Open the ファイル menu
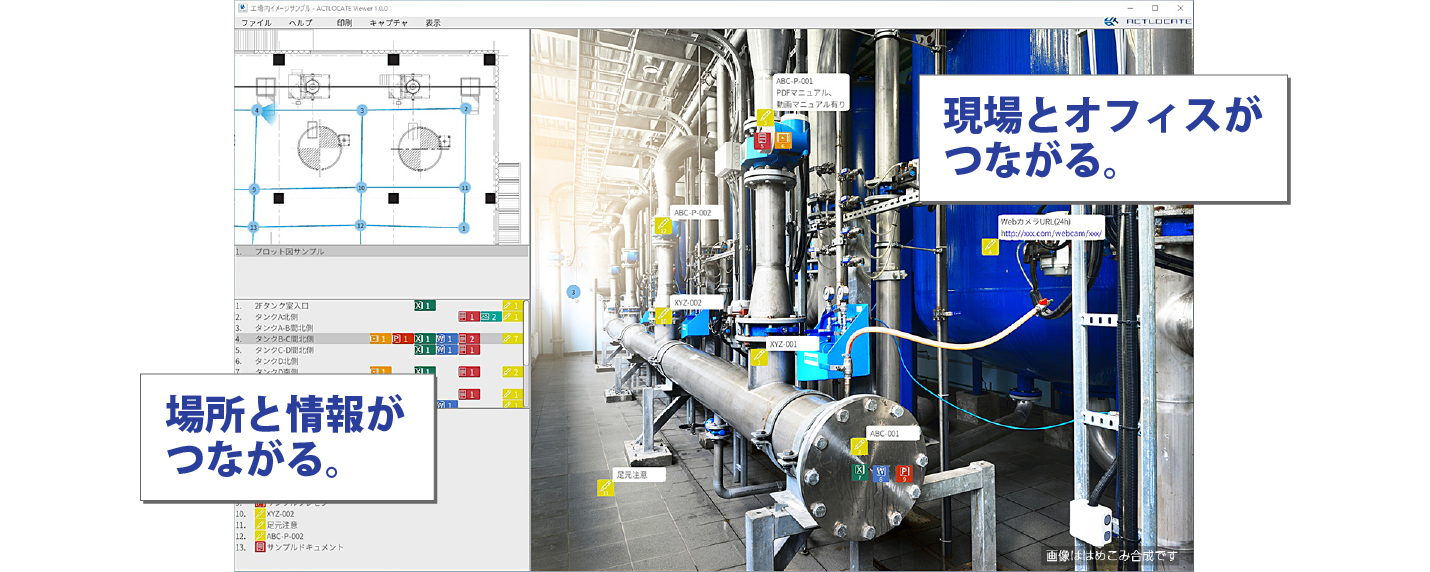The width and height of the screenshot is (1430, 572). click(256, 22)
